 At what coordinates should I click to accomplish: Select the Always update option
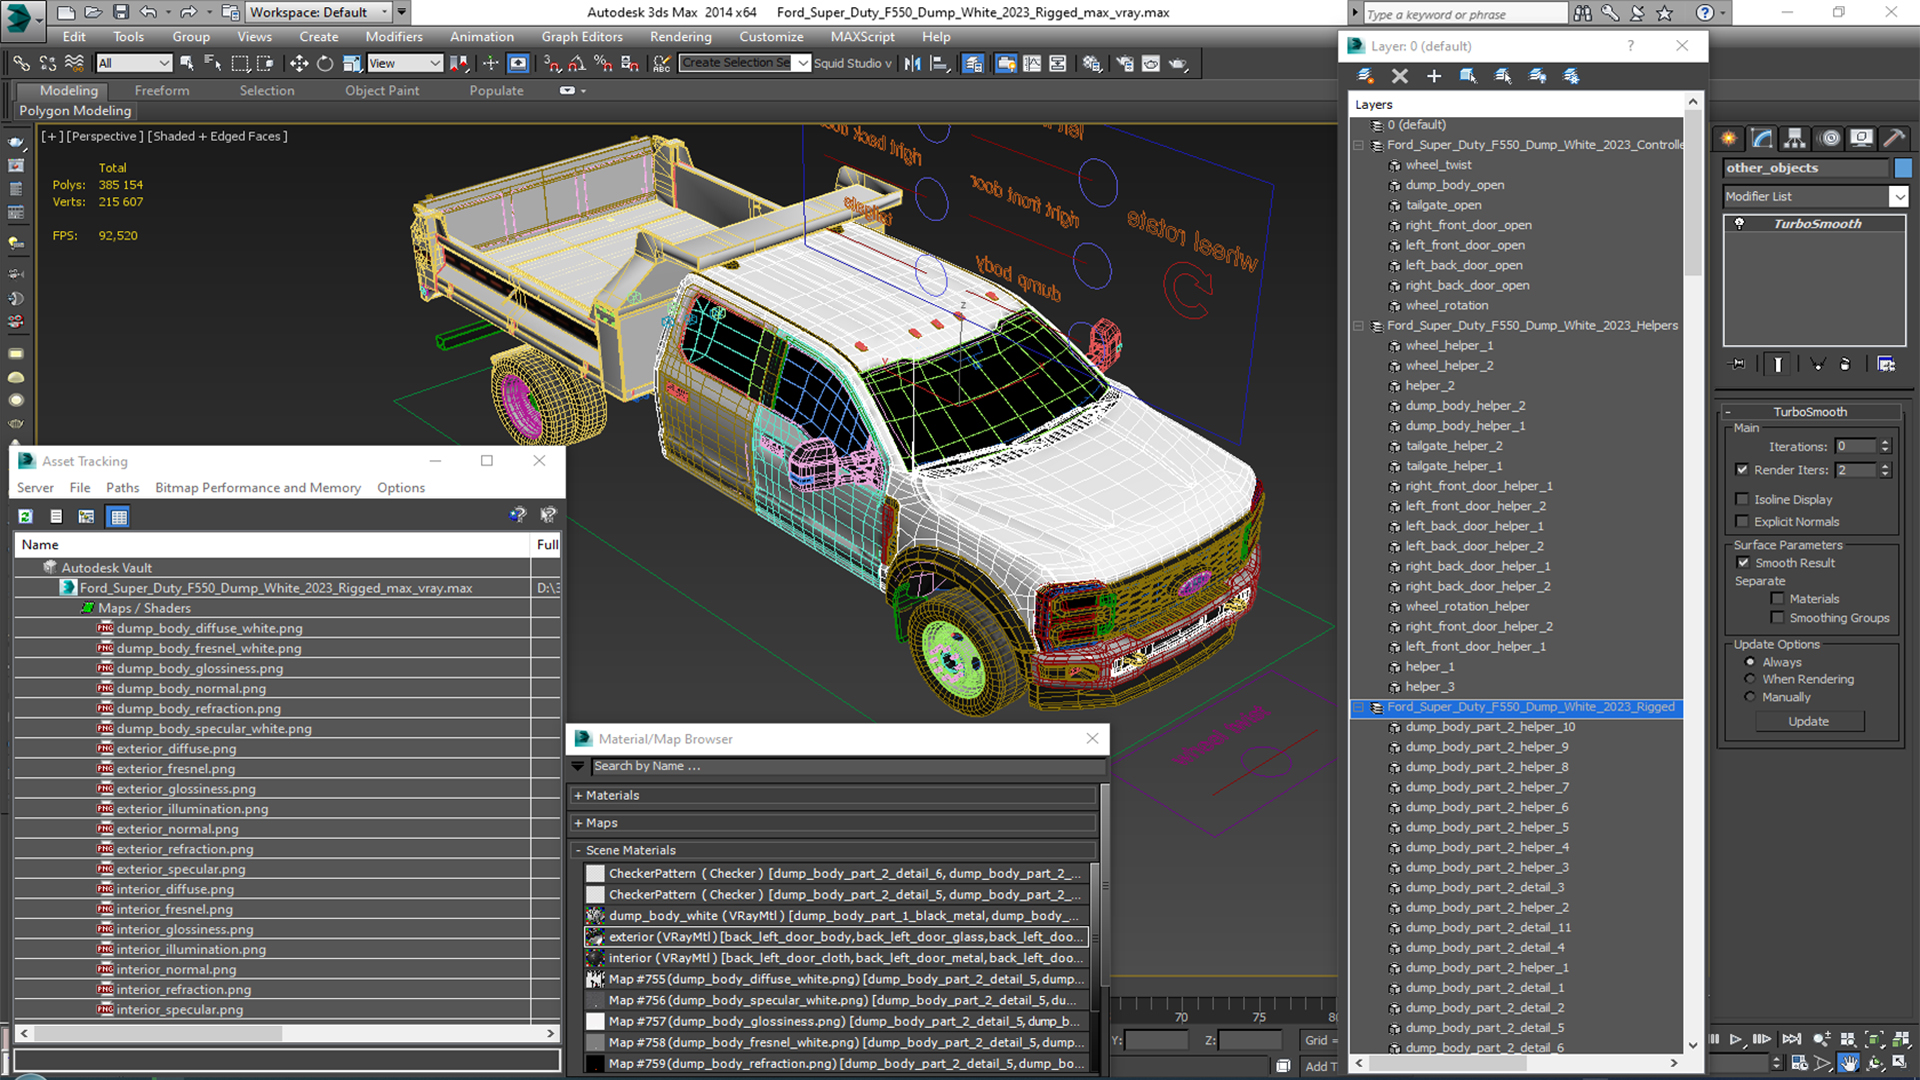(x=1750, y=662)
